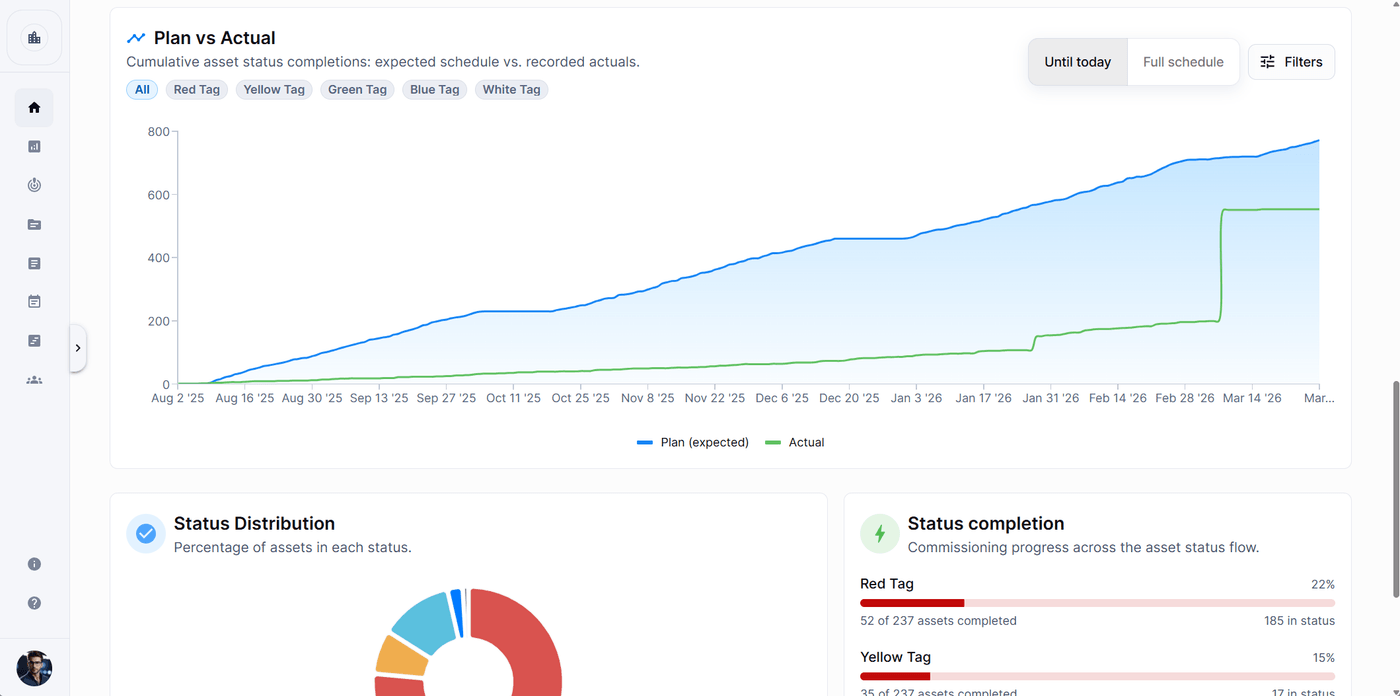This screenshot has width=1400, height=696.
Task: Filter chart by White Tag chip
Action: (511, 90)
